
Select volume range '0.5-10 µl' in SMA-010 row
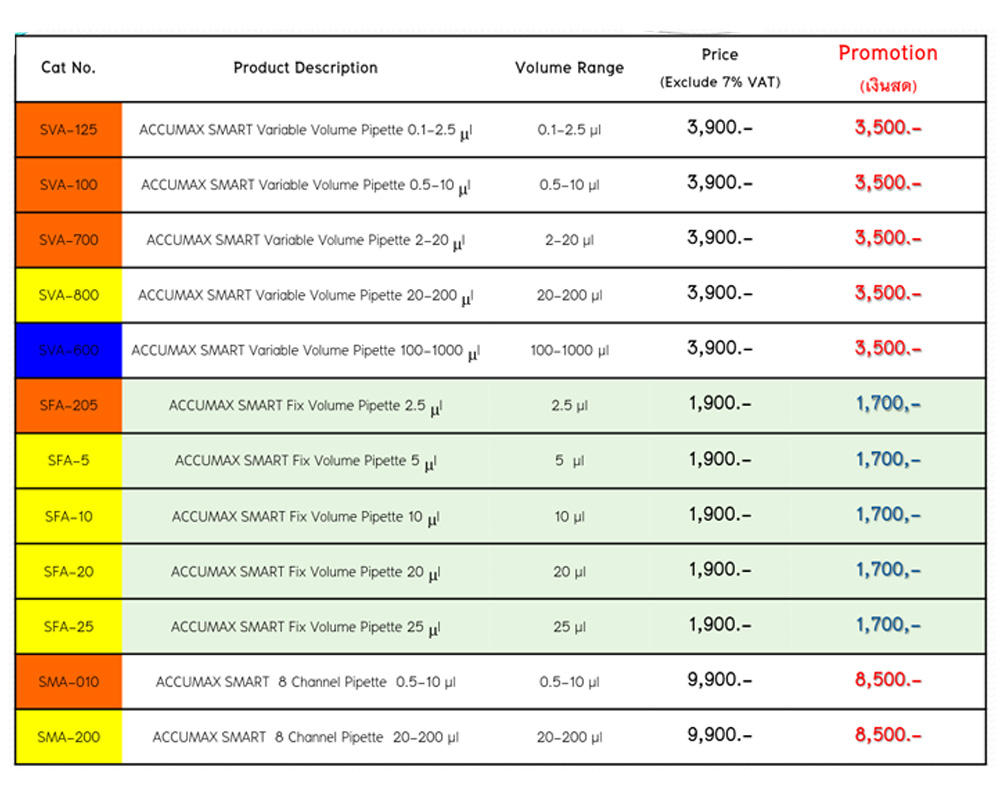(x=570, y=682)
